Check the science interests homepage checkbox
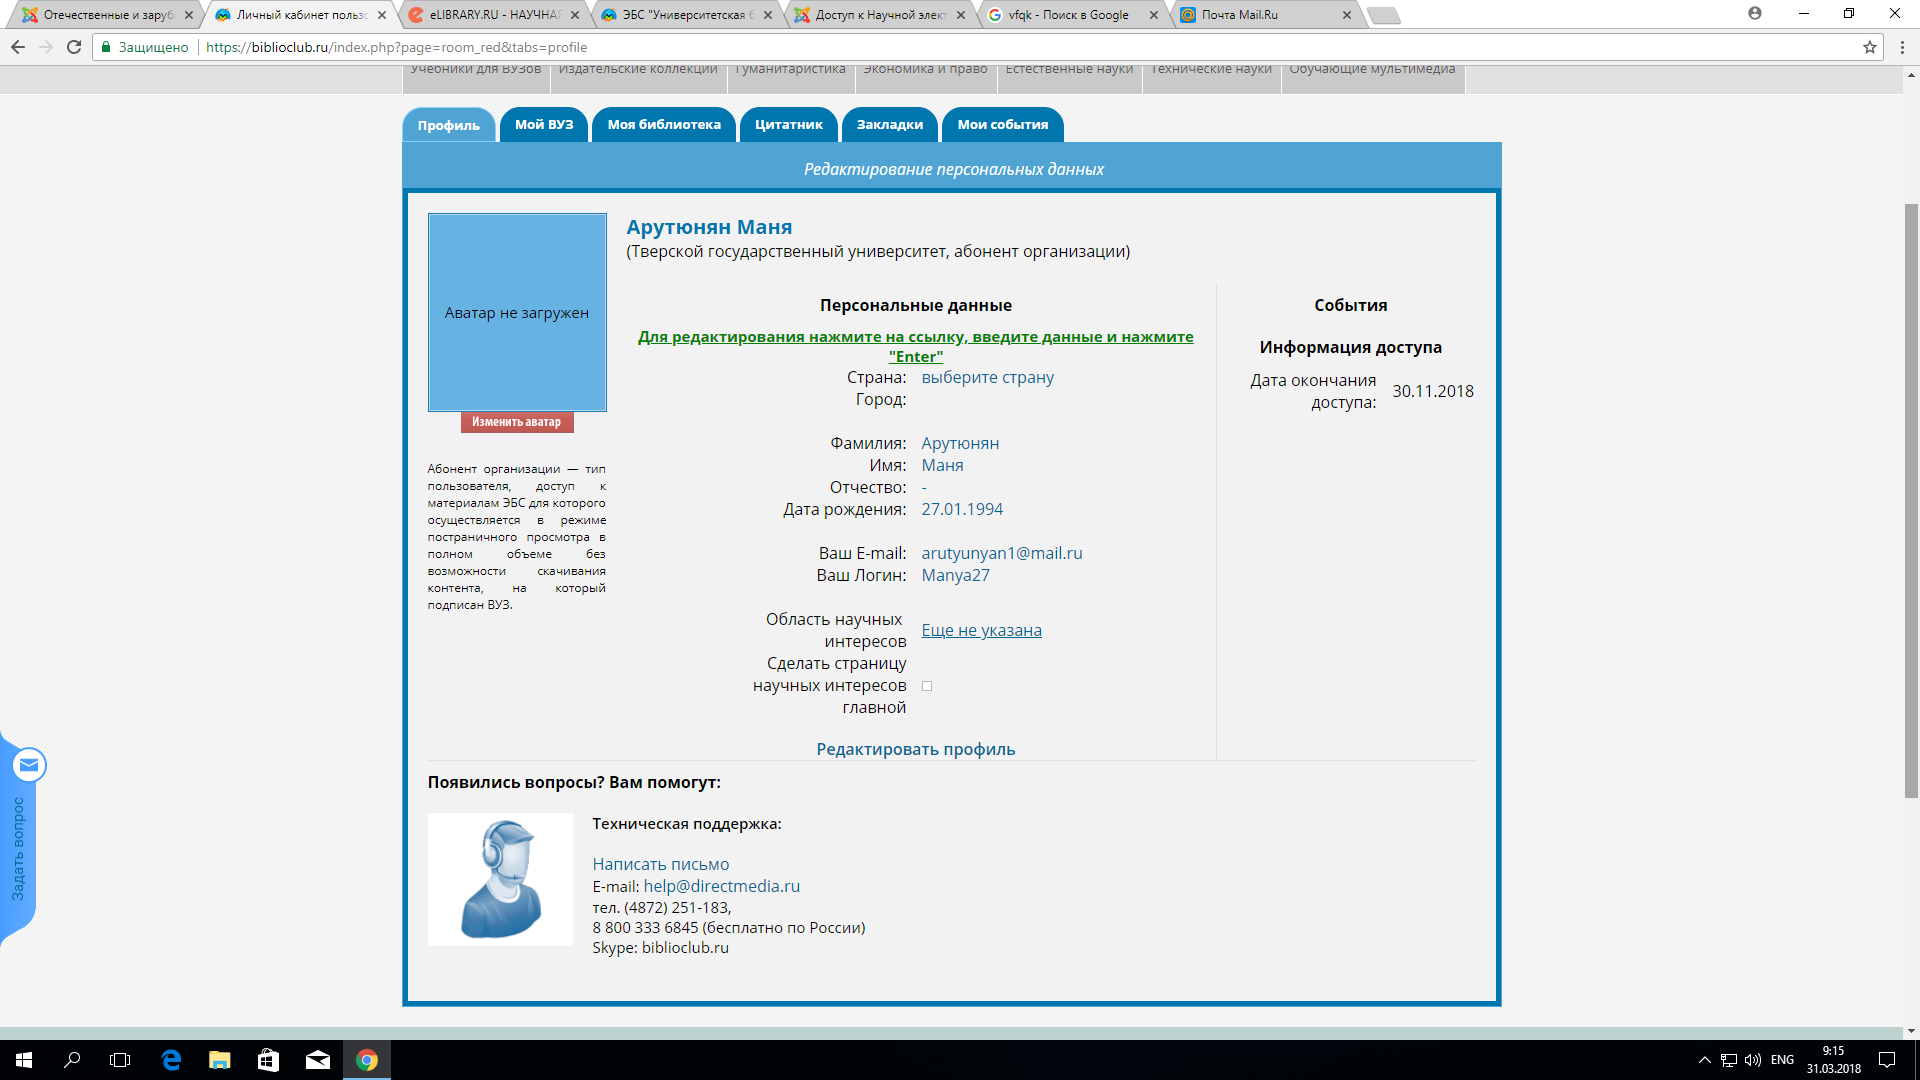Image resolution: width=1920 pixels, height=1080 pixels. point(927,686)
